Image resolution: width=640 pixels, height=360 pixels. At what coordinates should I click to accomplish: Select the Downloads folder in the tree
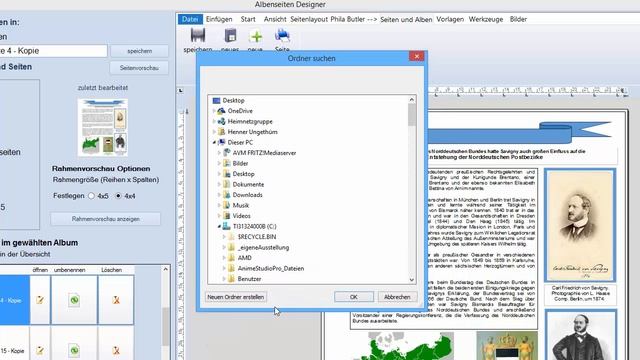(x=247, y=195)
